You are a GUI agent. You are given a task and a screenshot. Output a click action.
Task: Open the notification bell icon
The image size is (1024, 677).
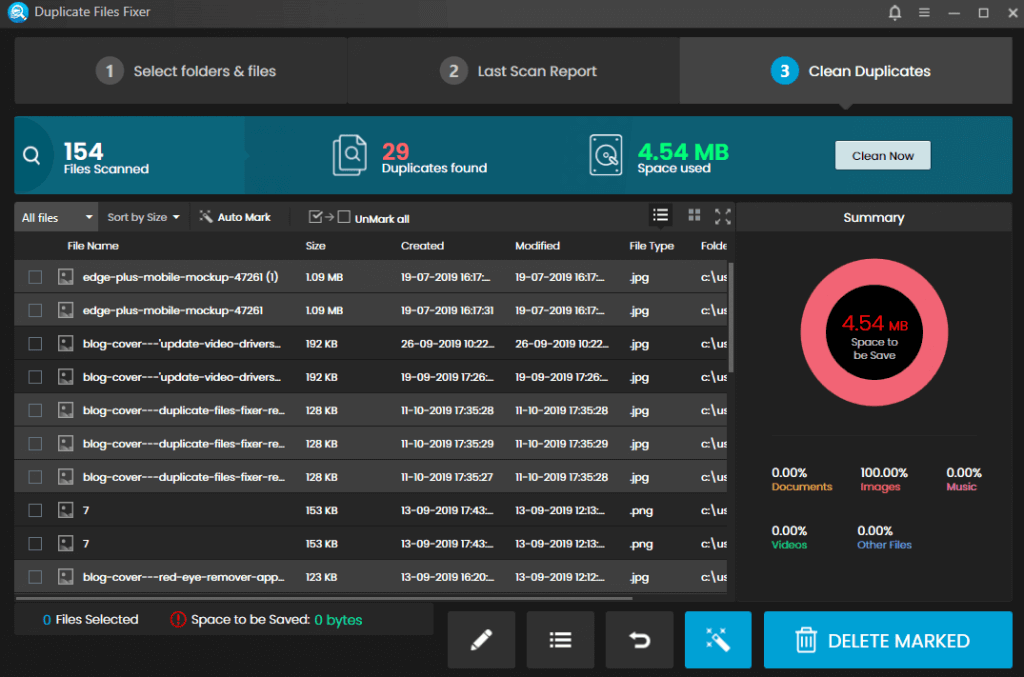tap(895, 12)
